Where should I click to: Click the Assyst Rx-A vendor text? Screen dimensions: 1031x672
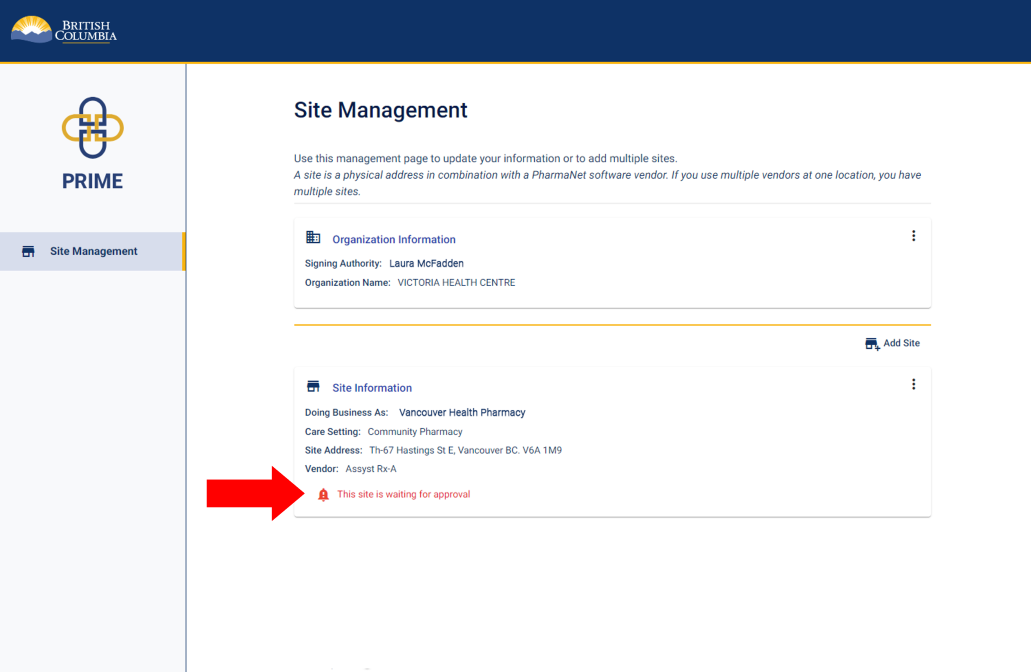(x=370, y=468)
